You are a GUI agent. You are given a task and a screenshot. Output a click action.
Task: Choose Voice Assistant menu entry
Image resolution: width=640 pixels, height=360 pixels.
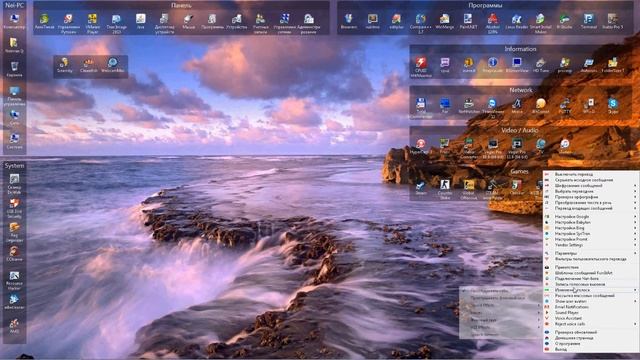tap(591, 318)
